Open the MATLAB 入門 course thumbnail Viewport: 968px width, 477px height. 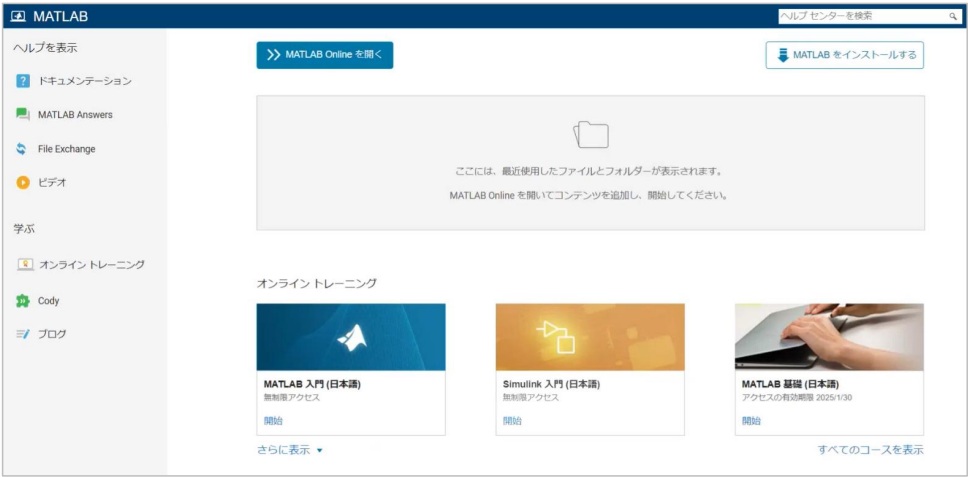350,337
